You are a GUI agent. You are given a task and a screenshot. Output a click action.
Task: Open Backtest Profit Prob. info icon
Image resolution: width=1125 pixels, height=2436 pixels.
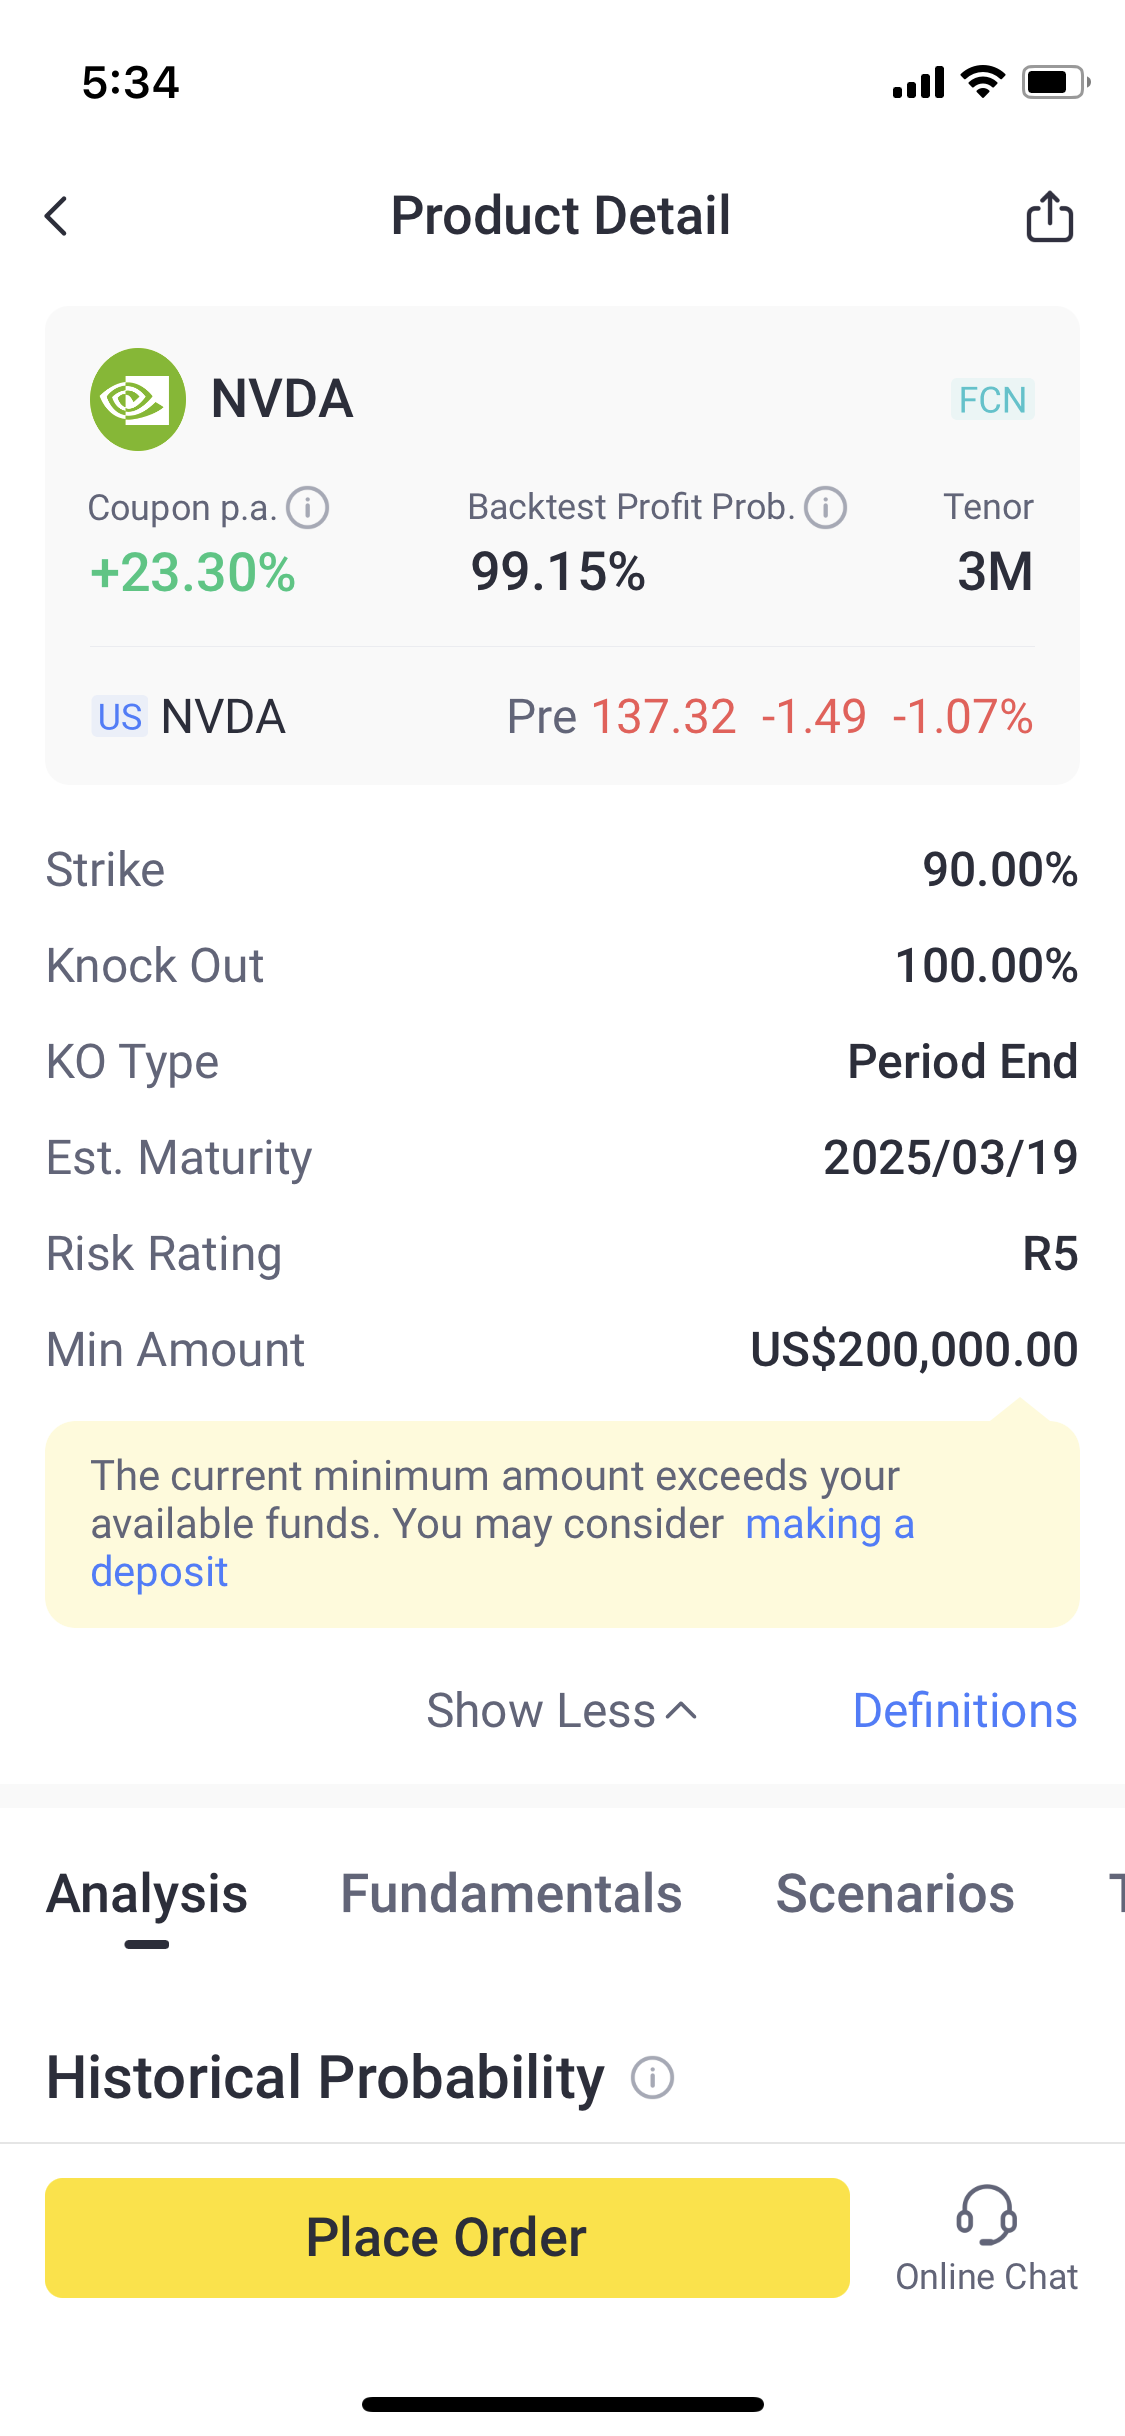click(826, 508)
